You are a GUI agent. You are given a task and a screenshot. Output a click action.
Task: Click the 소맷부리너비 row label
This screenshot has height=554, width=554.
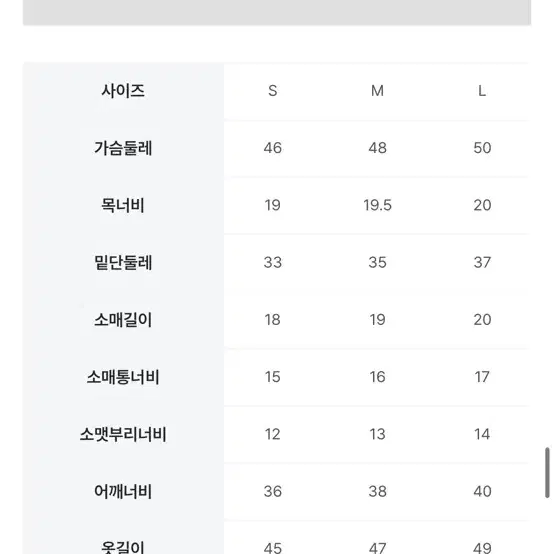pos(123,434)
